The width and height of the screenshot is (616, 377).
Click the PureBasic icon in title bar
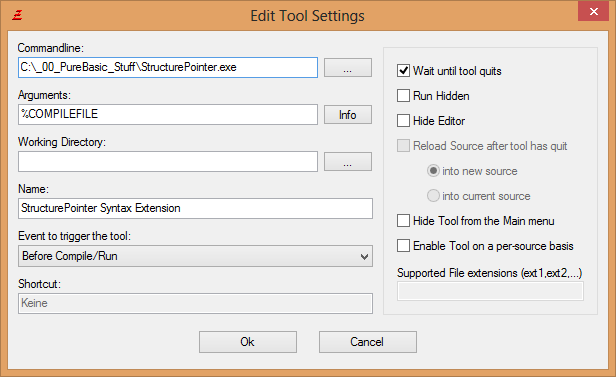17,15
